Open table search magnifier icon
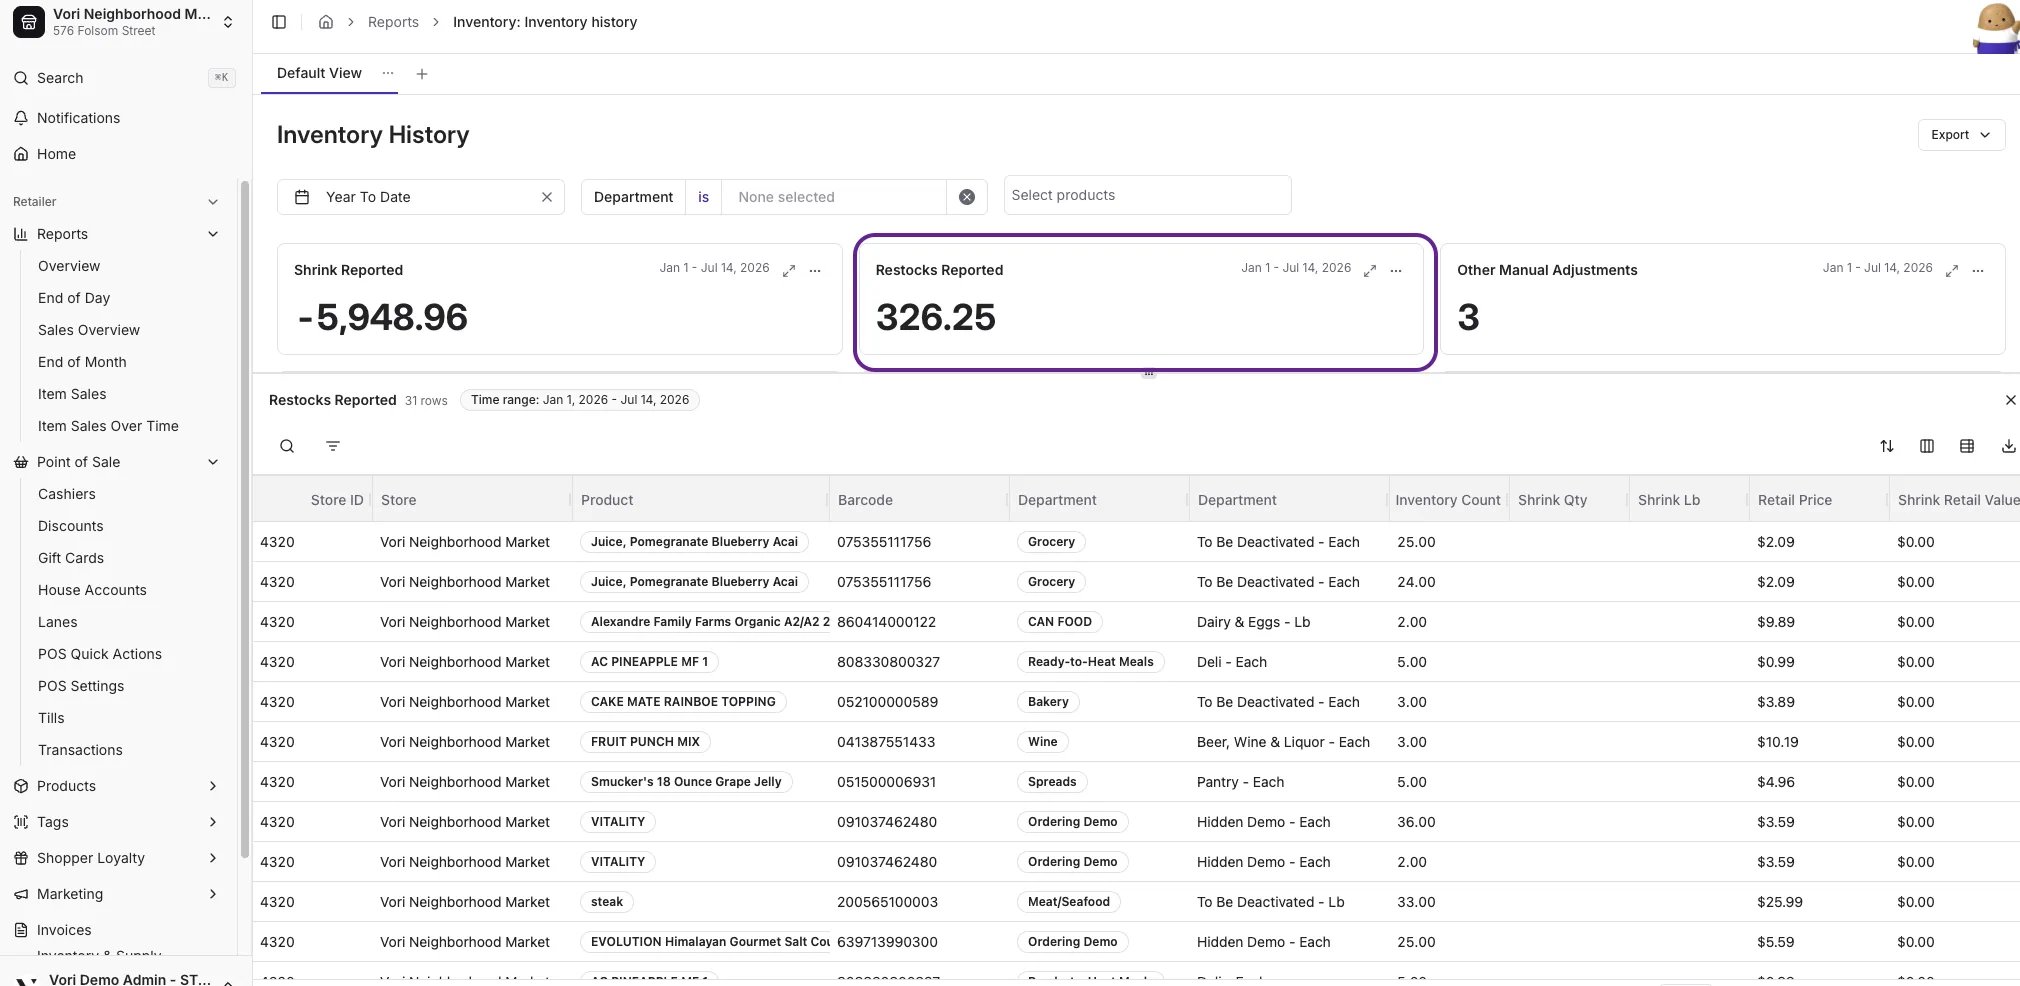This screenshot has width=2020, height=986. tap(287, 446)
